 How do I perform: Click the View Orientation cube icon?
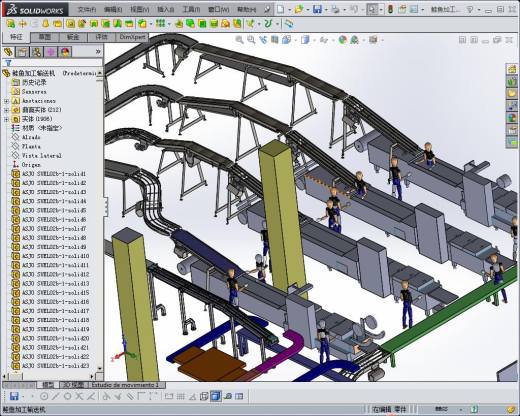(286, 40)
